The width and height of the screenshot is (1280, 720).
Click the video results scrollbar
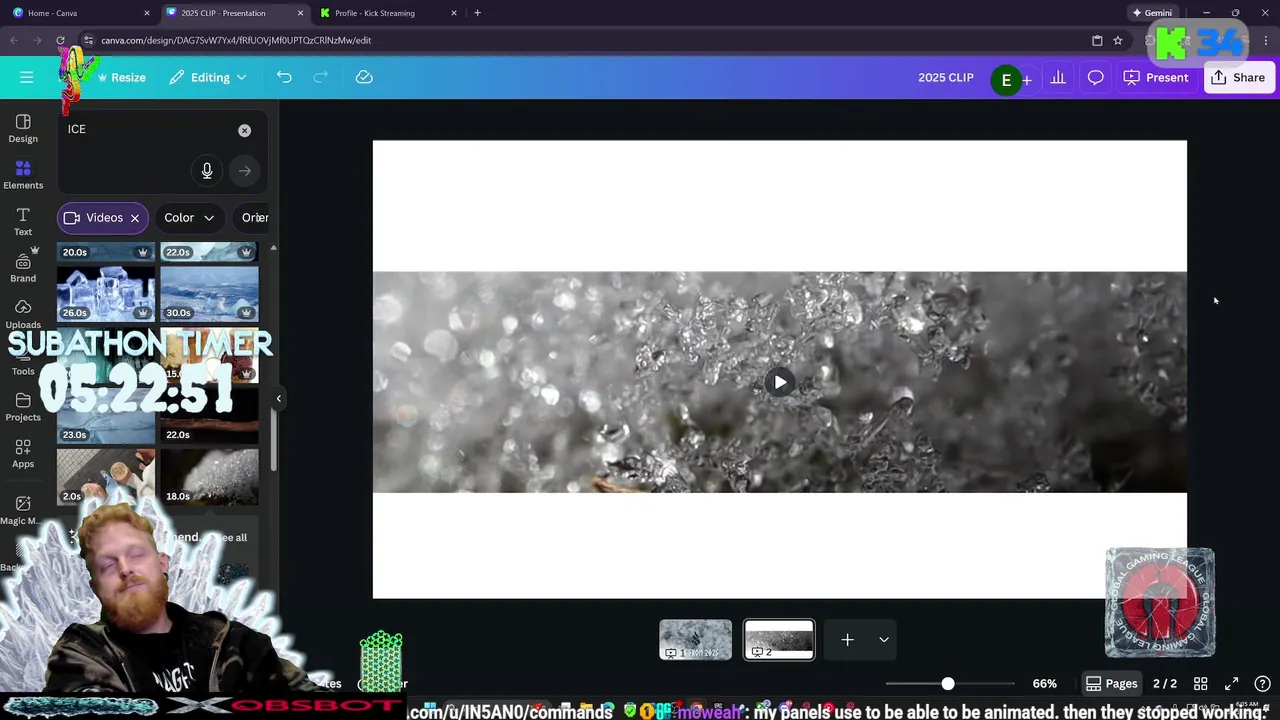click(x=273, y=440)
